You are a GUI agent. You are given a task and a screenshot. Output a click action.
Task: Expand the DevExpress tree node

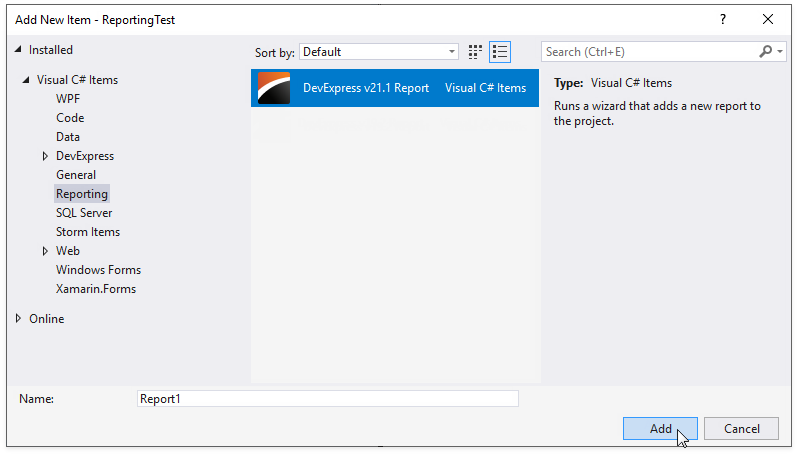(45, 156)
